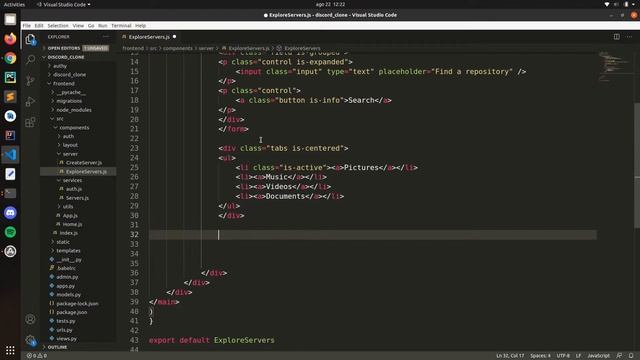
Task: Open views.py in the explorer
Action: tap(66, 338)
